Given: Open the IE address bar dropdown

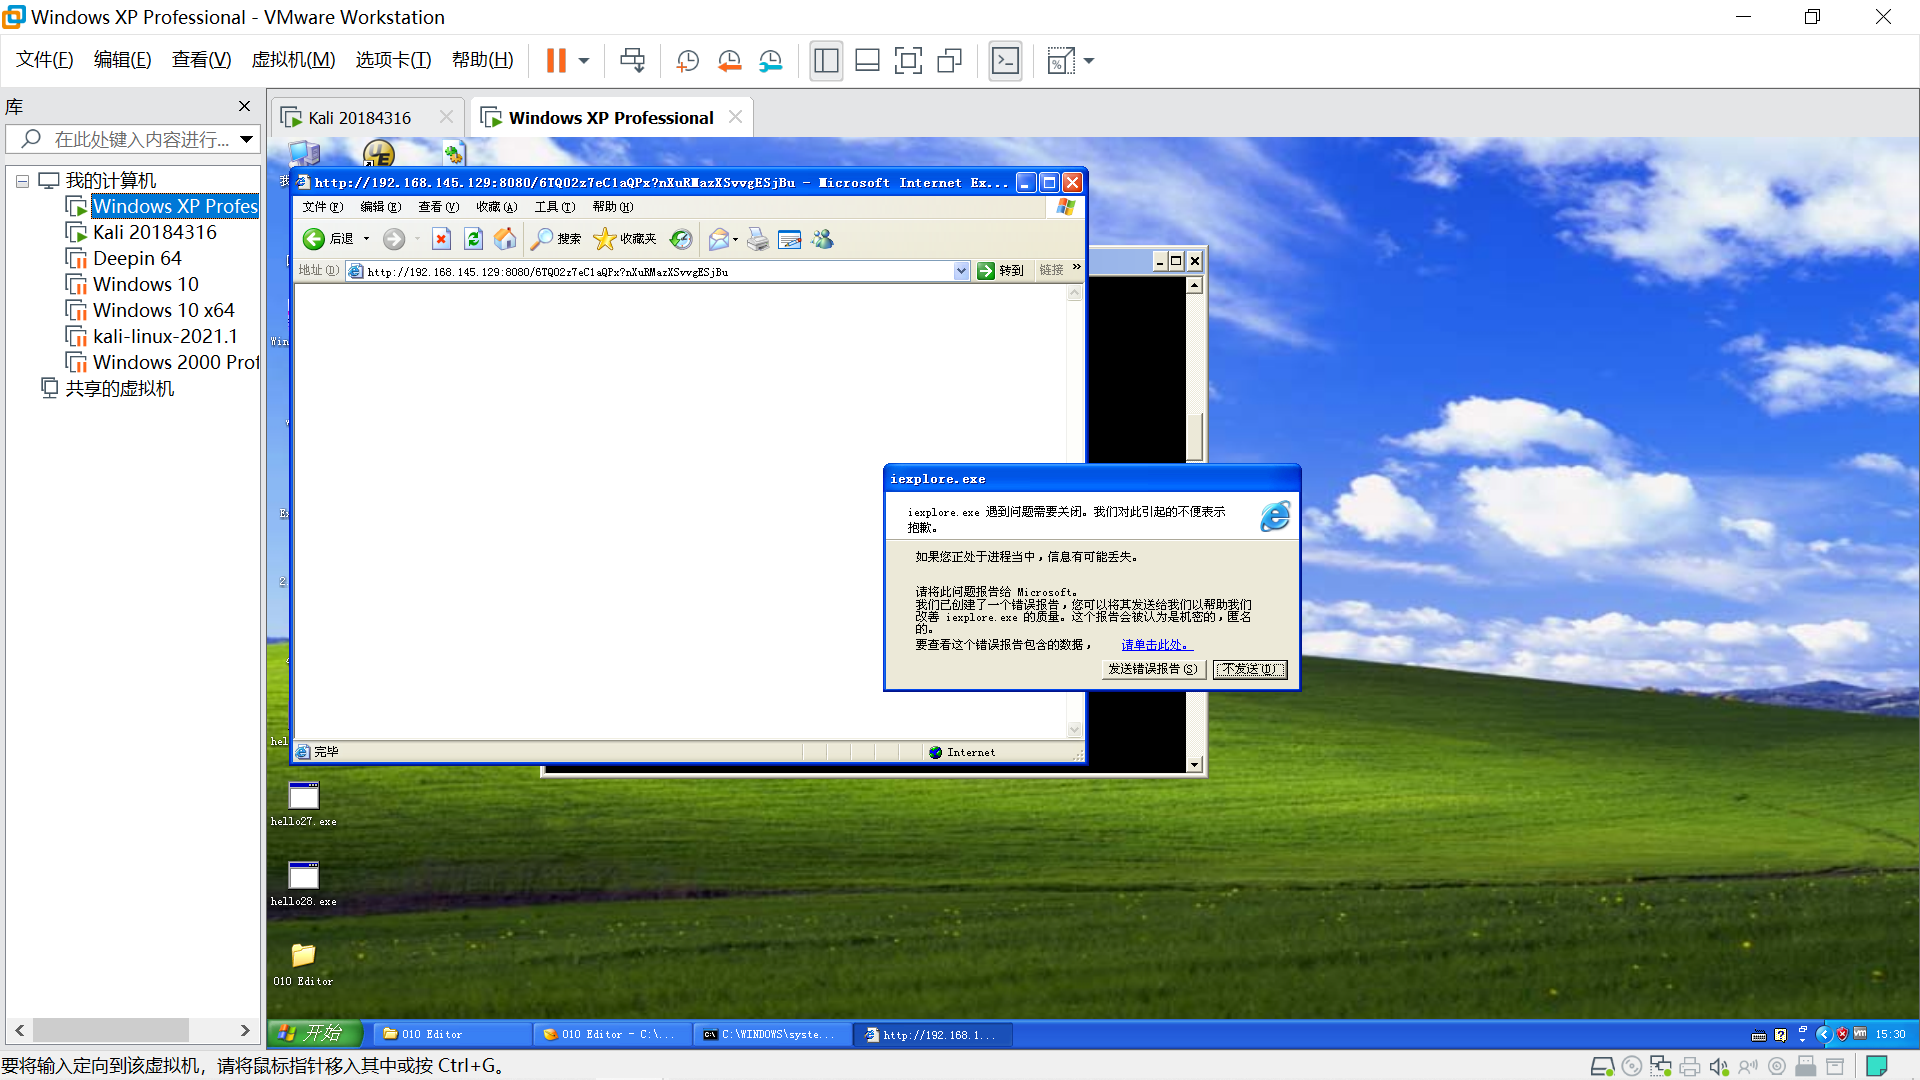Looking at the screenshot, I should (x=961, y=271).
